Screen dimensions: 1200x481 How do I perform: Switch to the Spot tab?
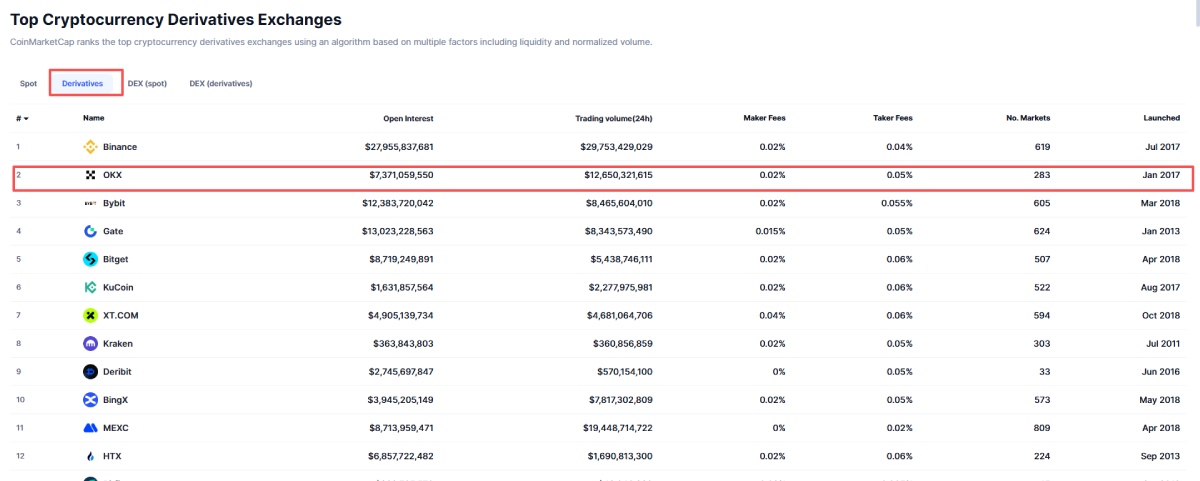pos(28,83)
